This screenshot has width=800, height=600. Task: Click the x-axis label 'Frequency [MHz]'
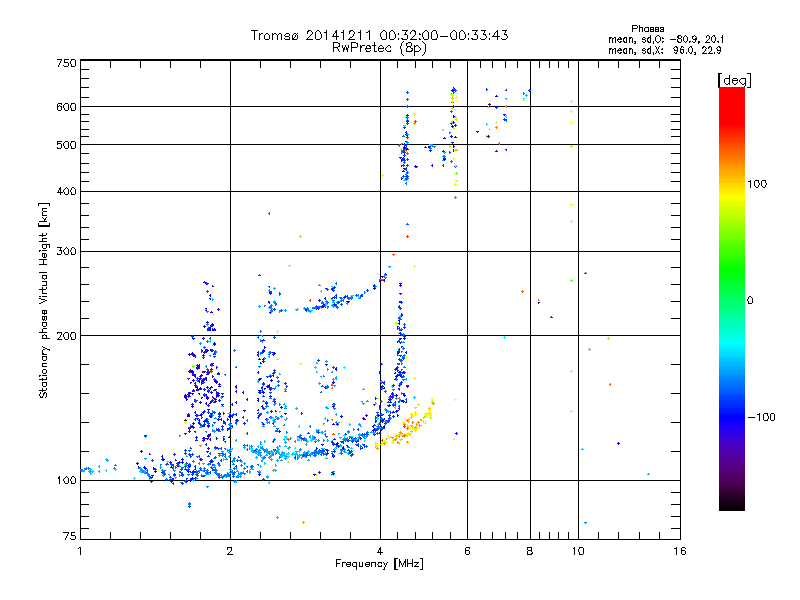click(379, 564)
